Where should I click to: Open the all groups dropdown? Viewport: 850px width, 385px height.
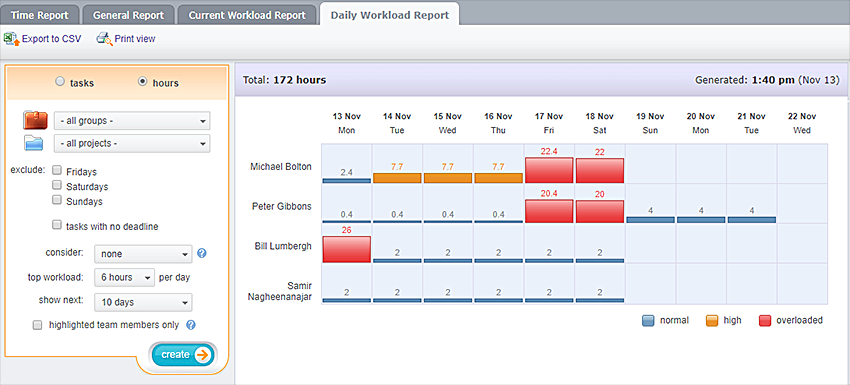[x=132, y=121]
